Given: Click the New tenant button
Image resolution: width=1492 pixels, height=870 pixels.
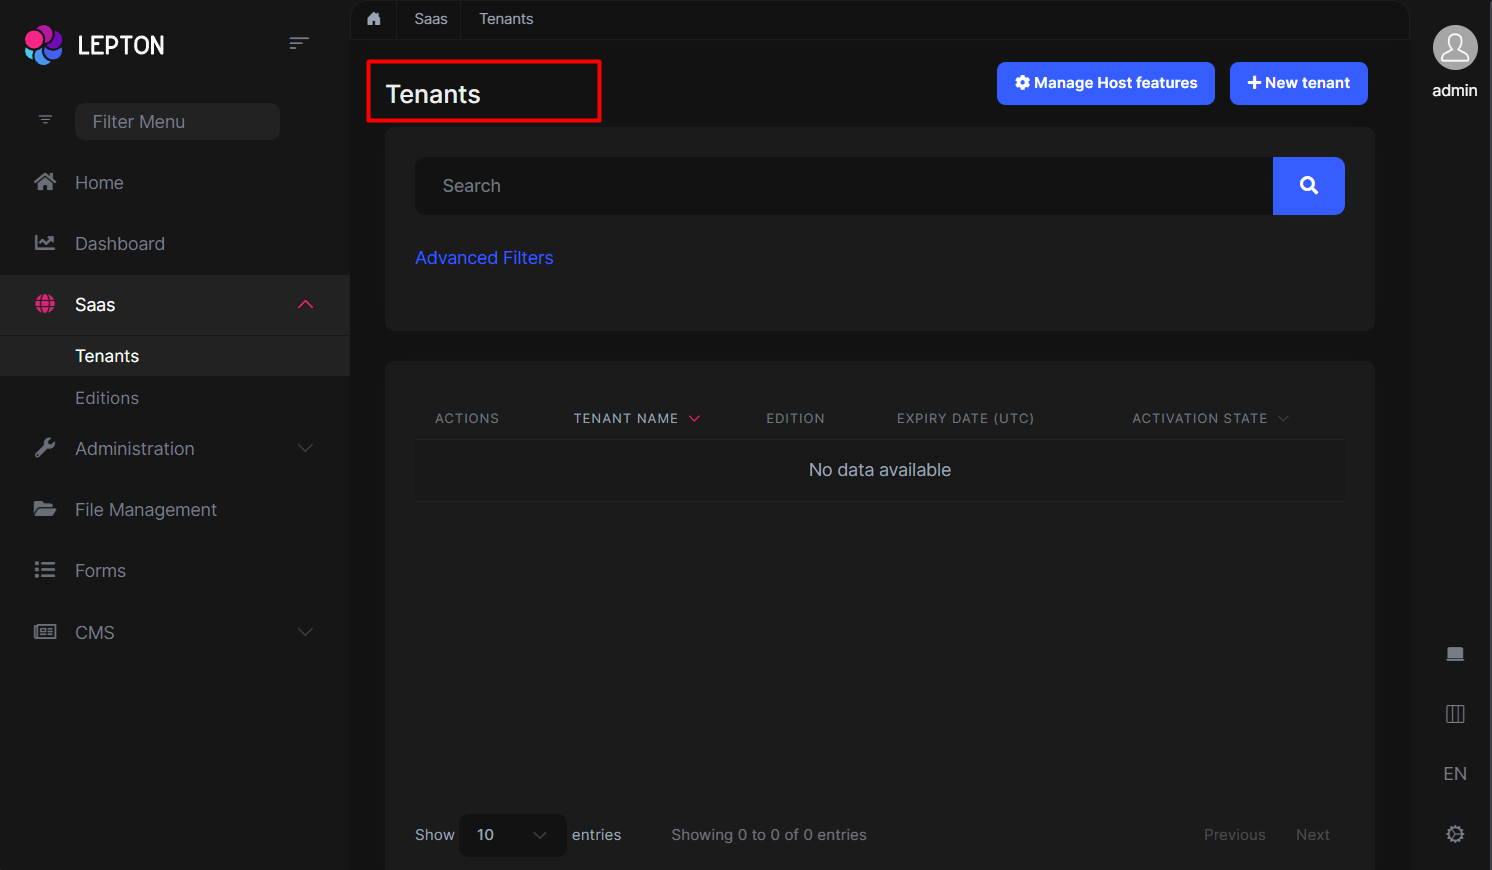Looking at the screenshot, I should pyautogui.click(x=1299, y=83).
